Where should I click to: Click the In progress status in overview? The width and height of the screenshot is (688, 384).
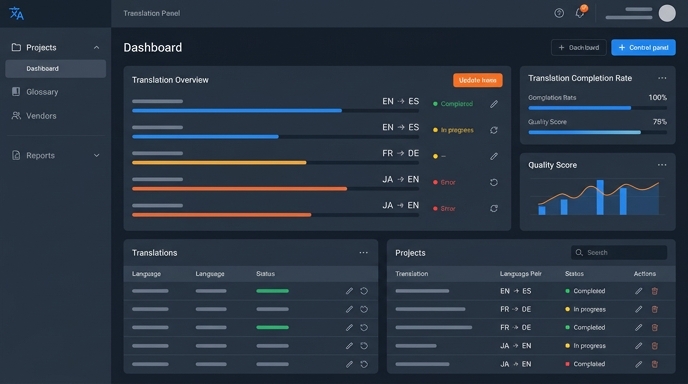tap(453, 130)
